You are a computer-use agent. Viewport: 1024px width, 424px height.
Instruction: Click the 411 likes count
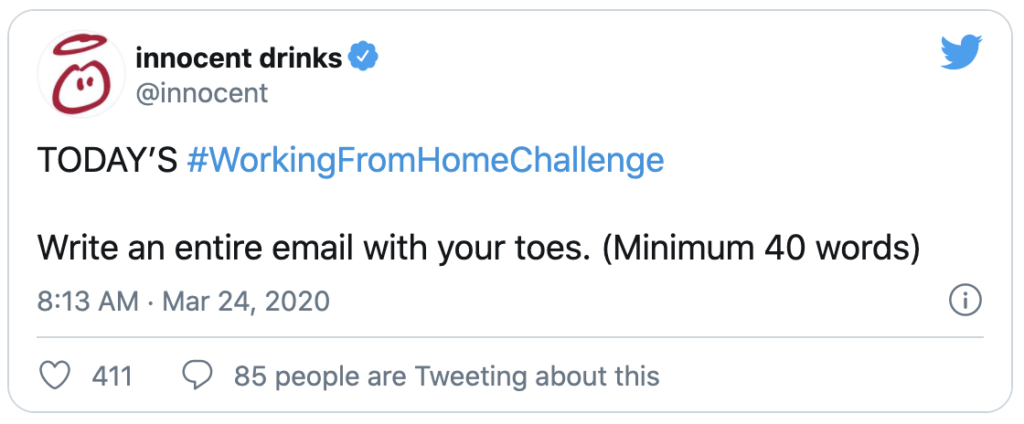tap(112, 376)
